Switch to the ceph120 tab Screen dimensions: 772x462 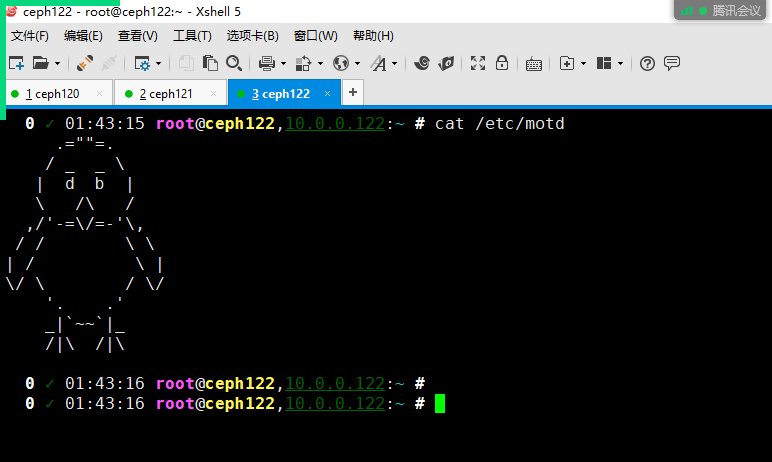(x=53, y=93)
